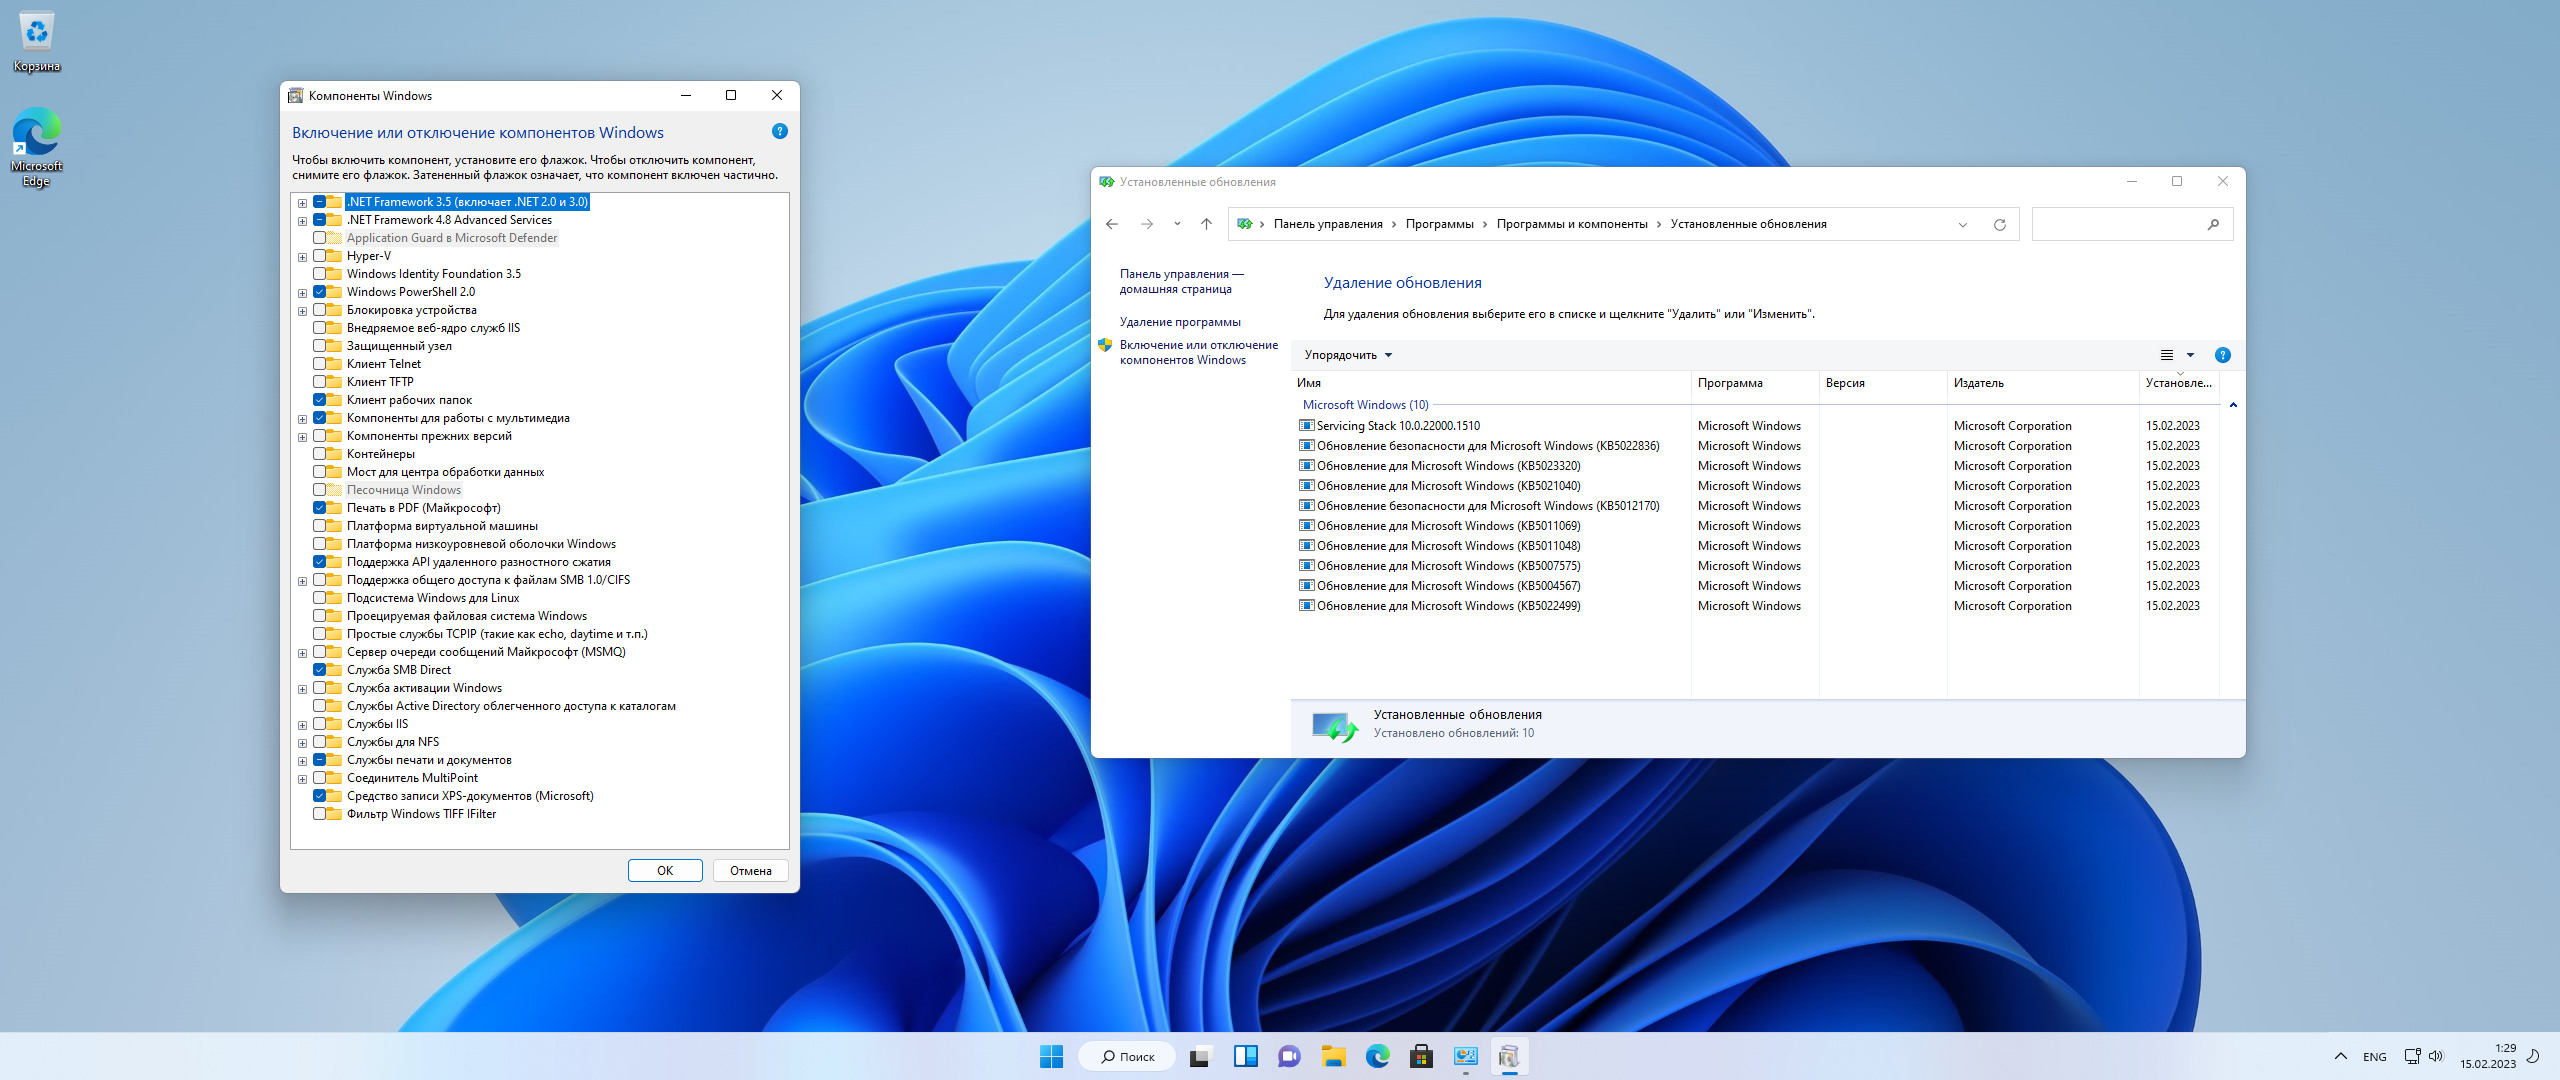Open Task View on taskbar

coord(1200,1056)
